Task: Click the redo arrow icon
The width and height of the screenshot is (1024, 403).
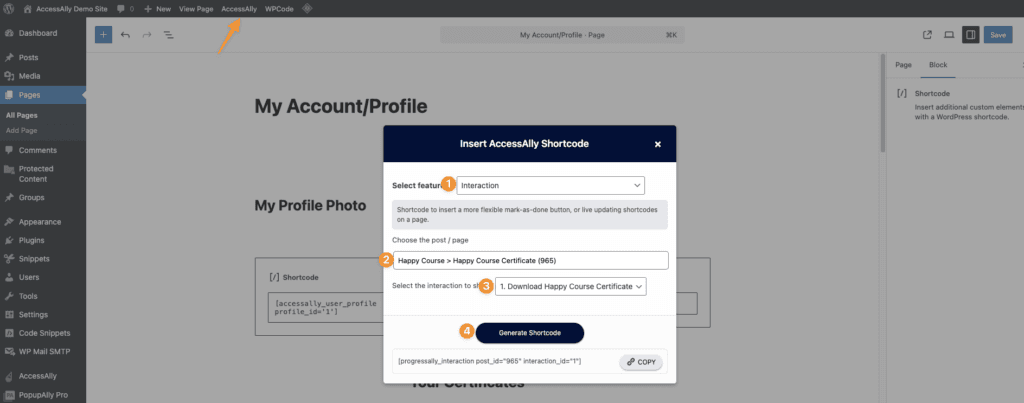Action: pyautogui.click(x=147, y=34)
